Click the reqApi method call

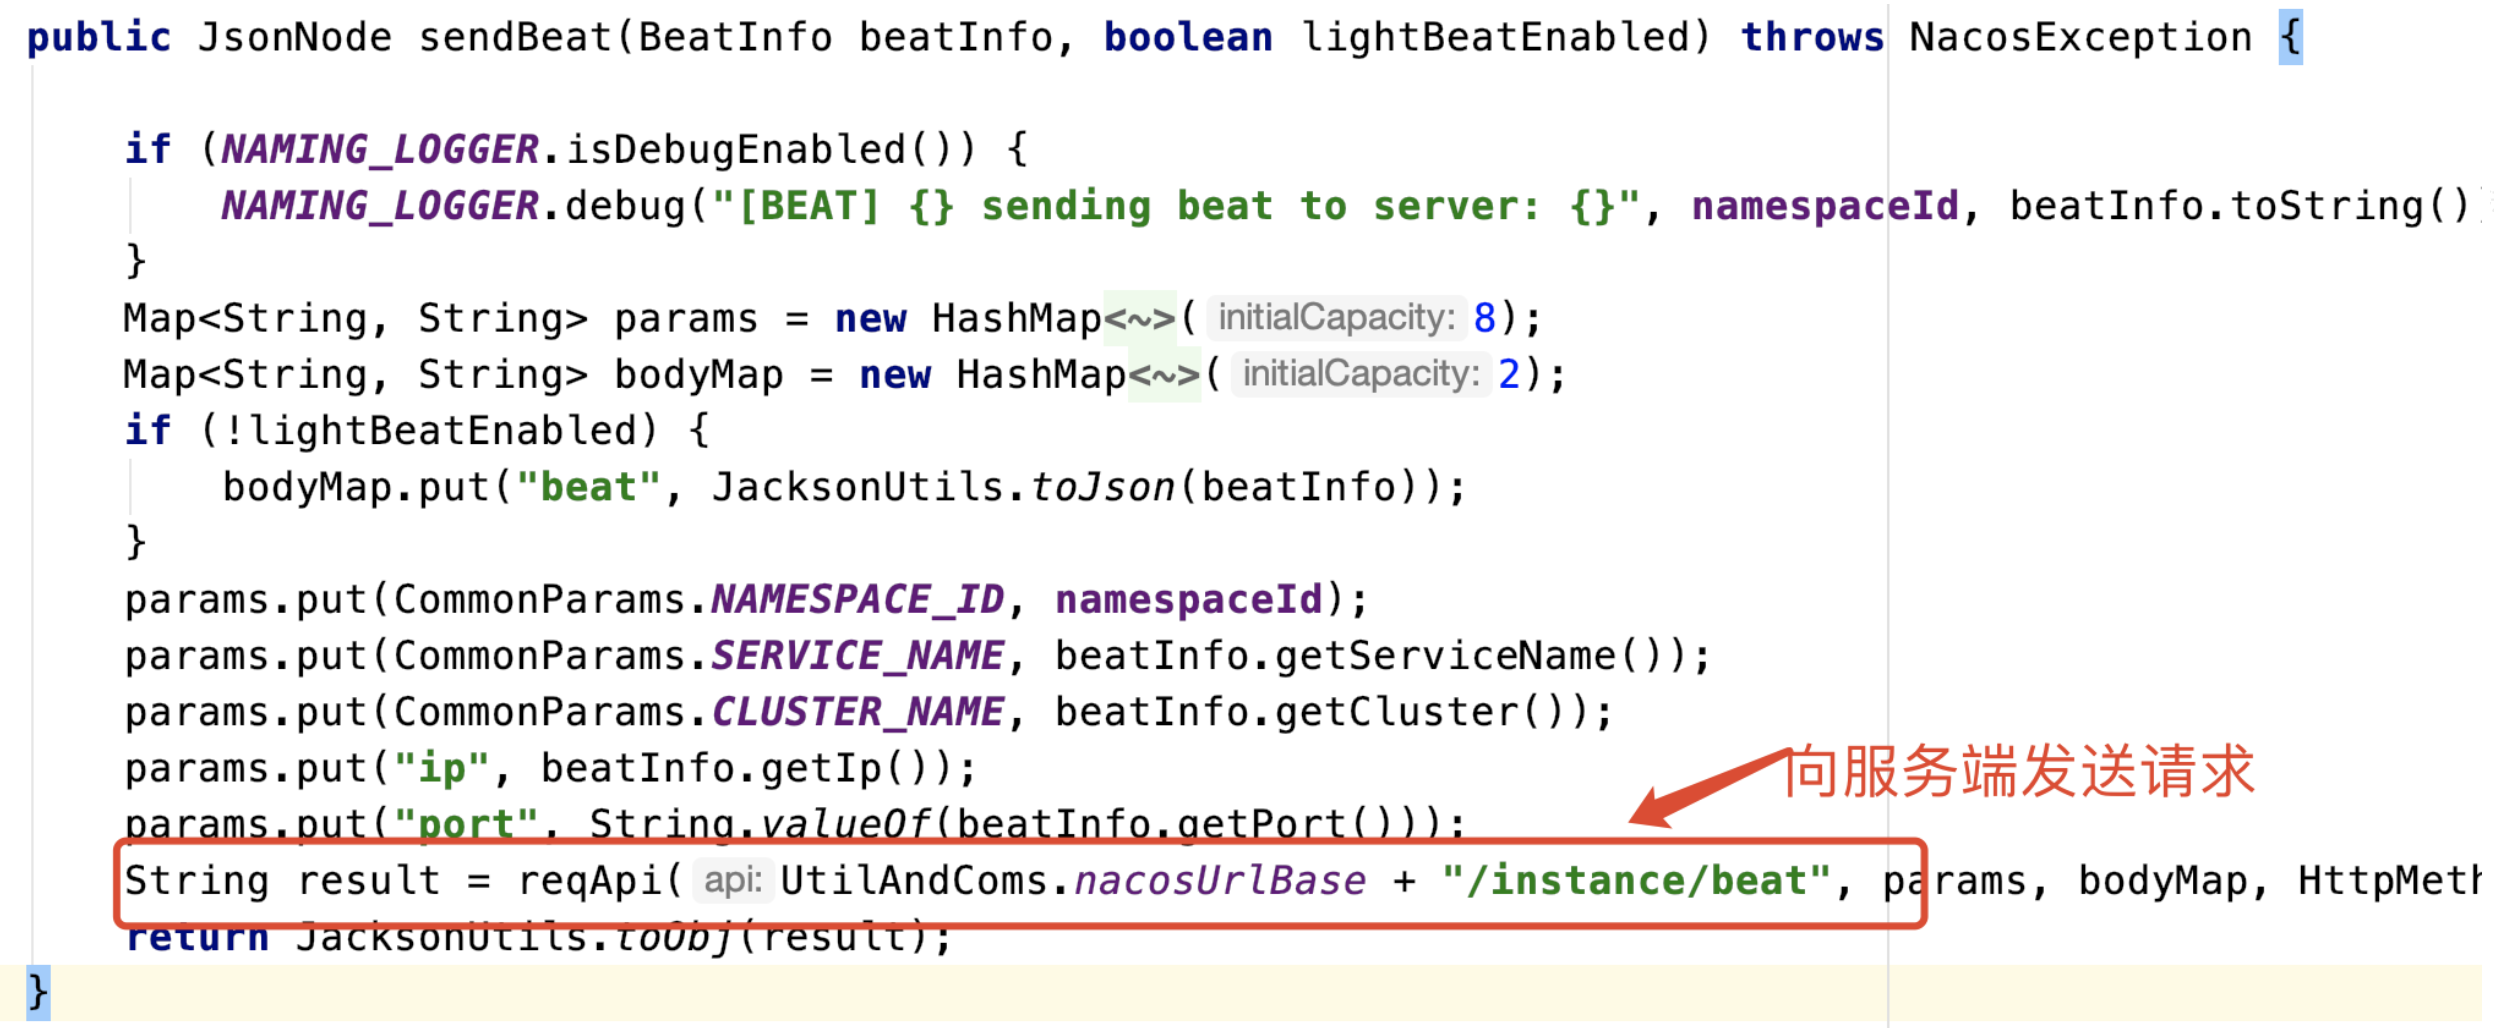coord(588,881)
